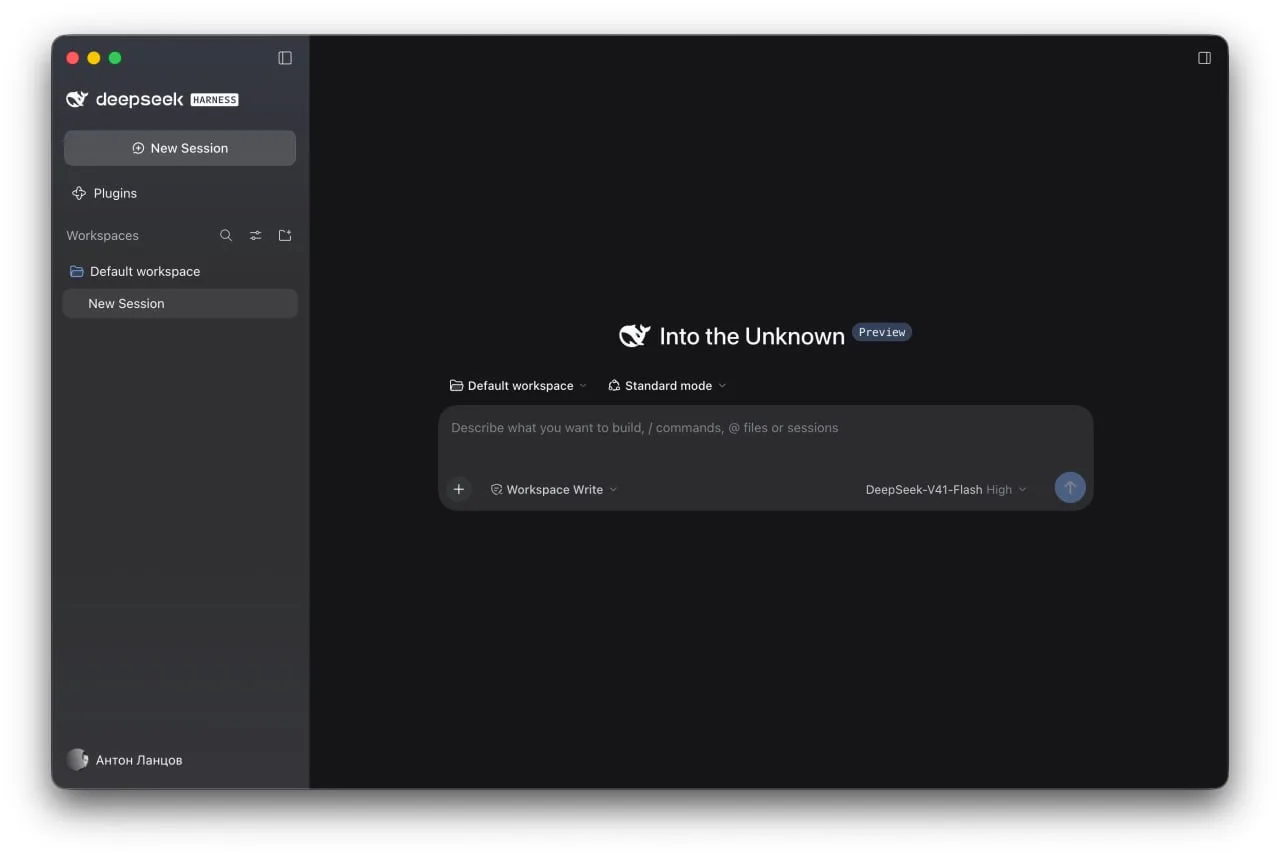The image size is (1280, 857).
Task: Open the Standard mode dropdown
Action: tap(667, 386)
